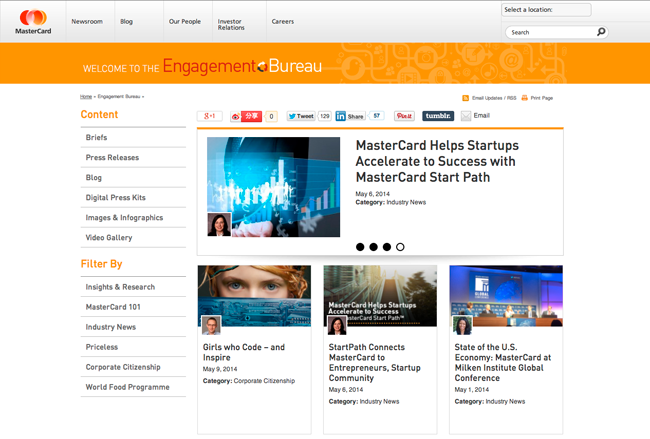Screen dimensions: 650x439
Task: Click the LinkedIn share count 57
Action: 376,116
